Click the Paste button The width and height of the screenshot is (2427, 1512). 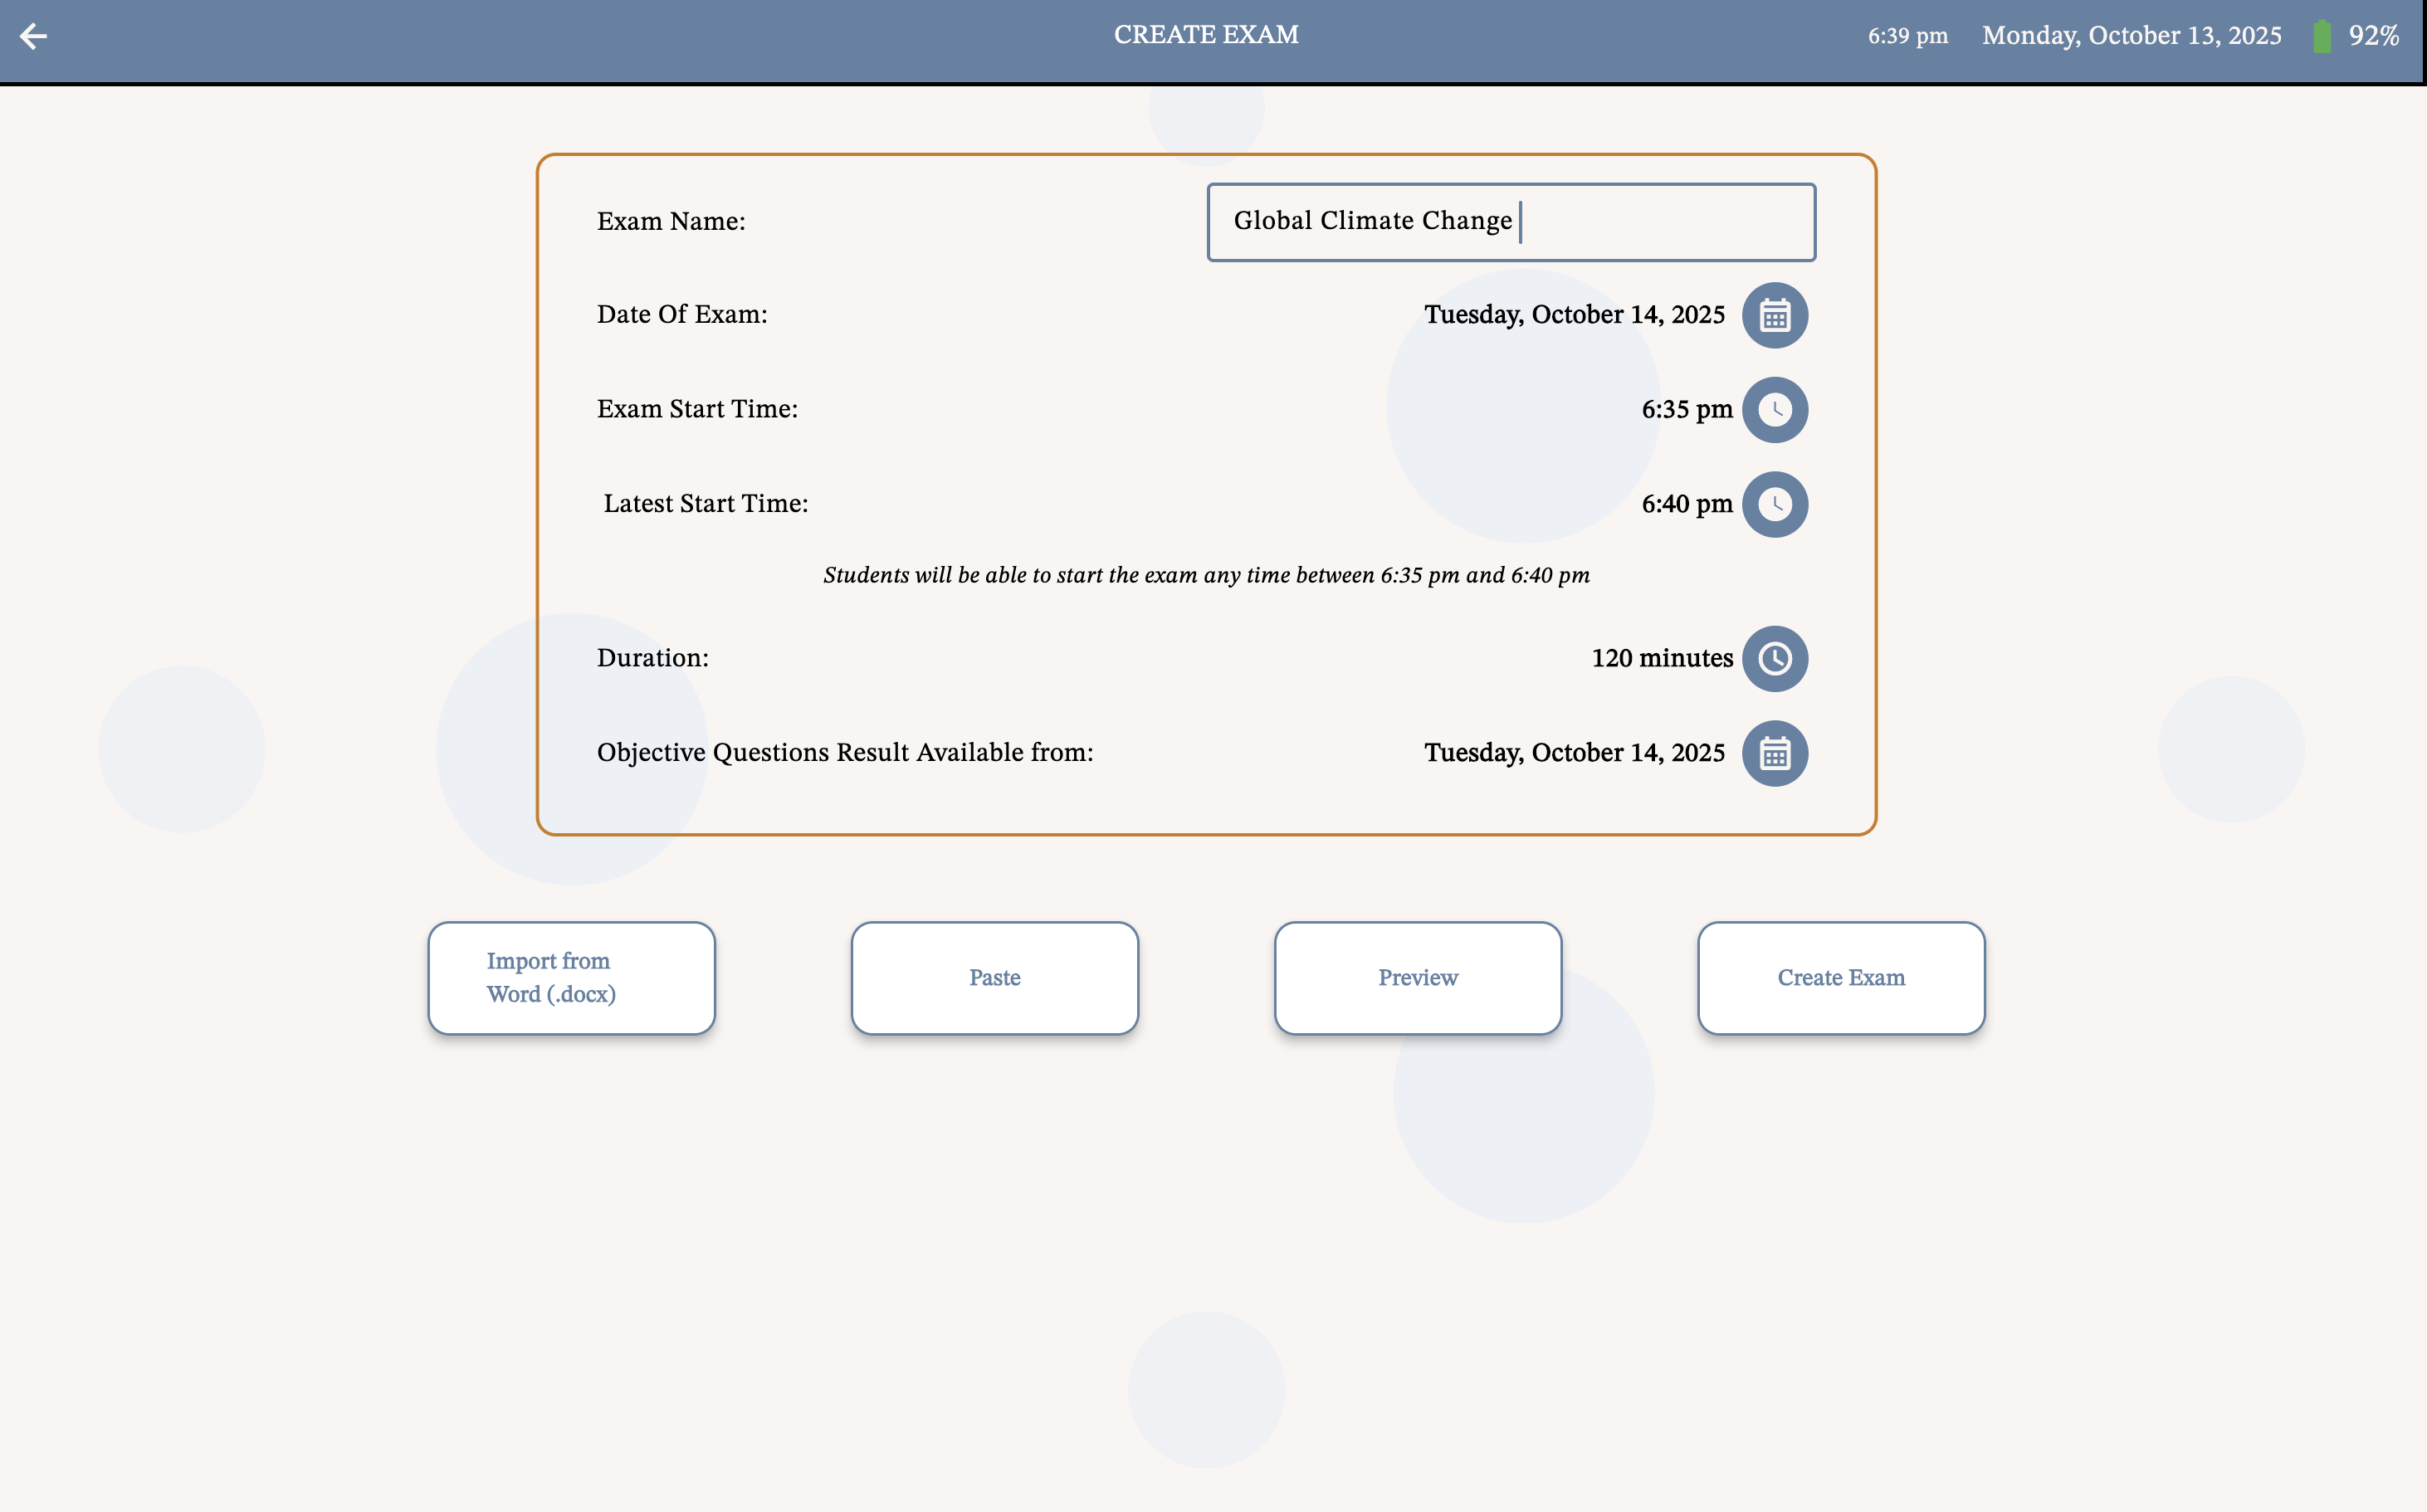pyautogui.click(x=994, y=977)
